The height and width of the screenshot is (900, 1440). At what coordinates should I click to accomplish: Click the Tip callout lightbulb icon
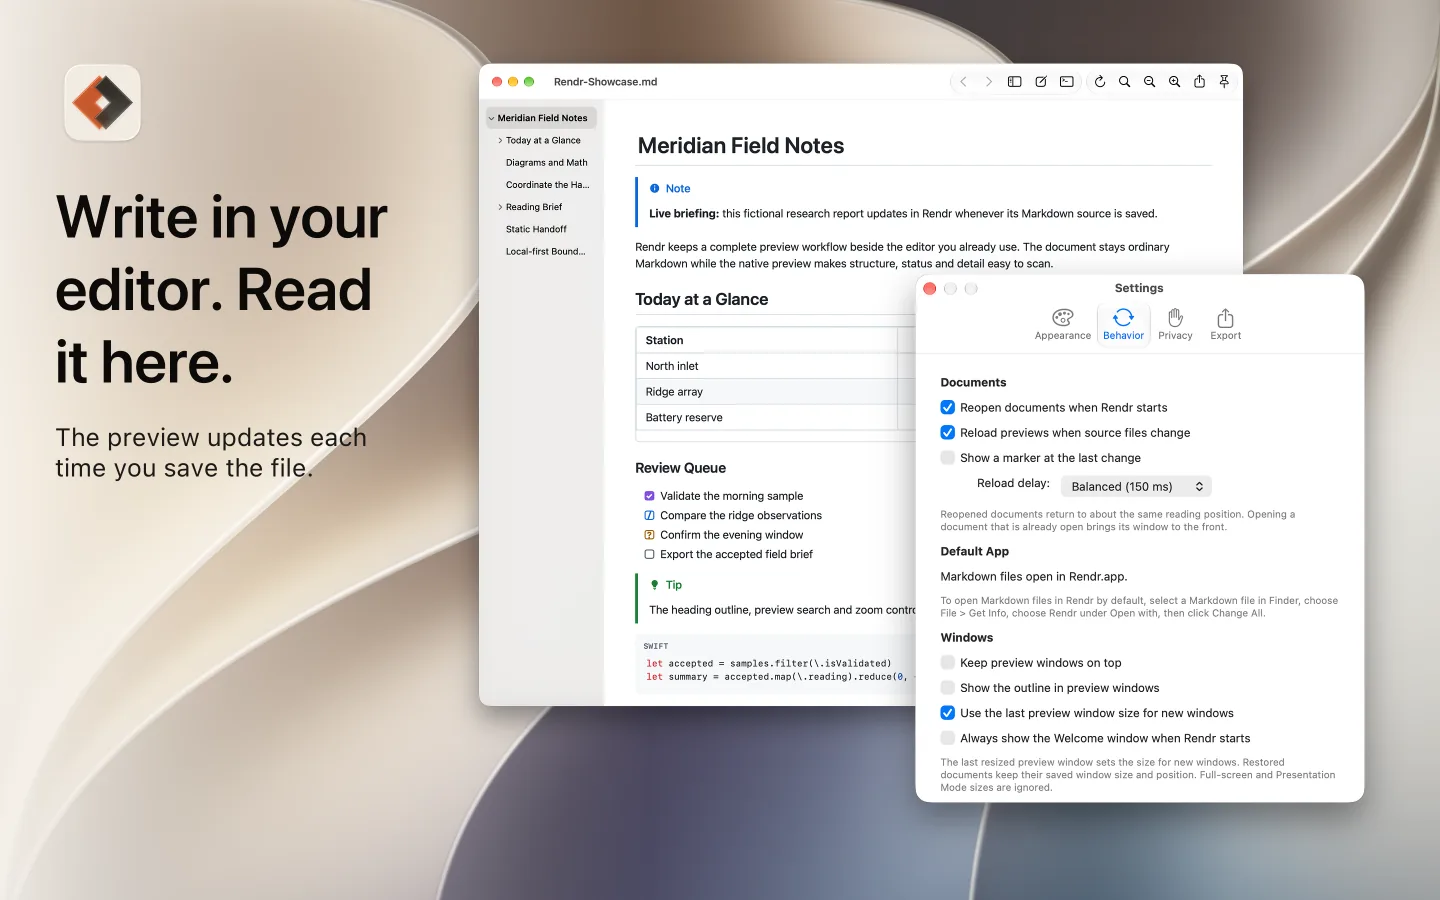pos(655,585)
